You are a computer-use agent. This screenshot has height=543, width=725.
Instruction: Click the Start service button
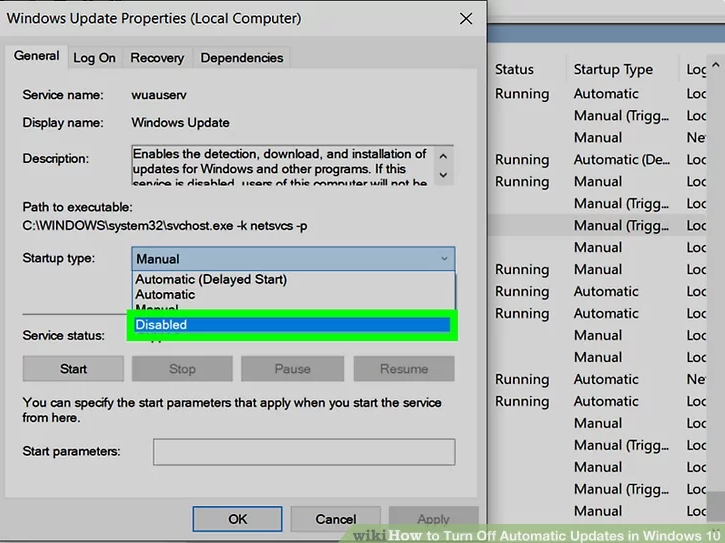(x=73, y=369)
